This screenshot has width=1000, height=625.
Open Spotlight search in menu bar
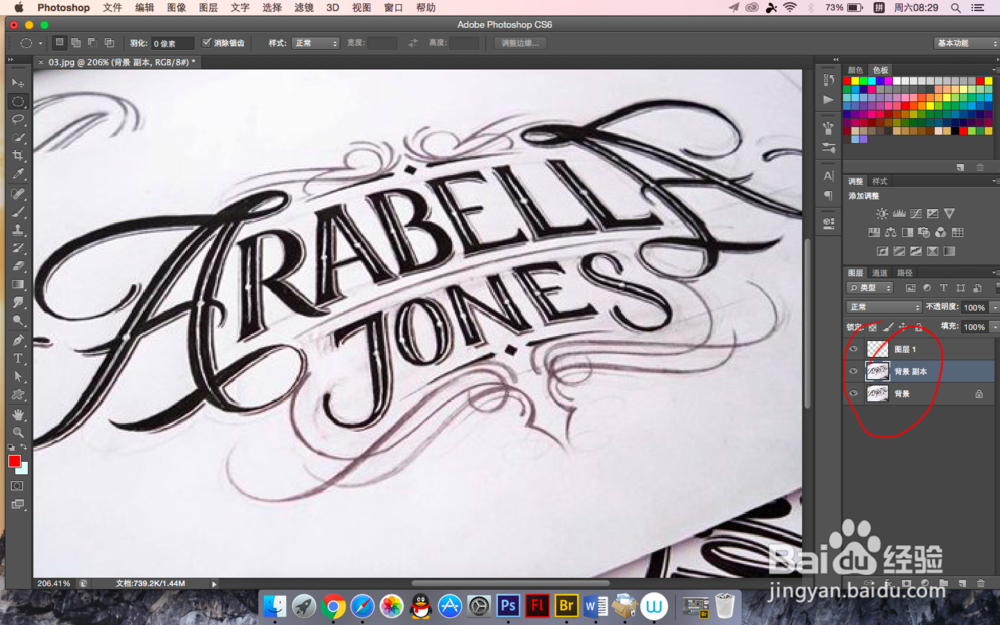[x=955, y=8]
